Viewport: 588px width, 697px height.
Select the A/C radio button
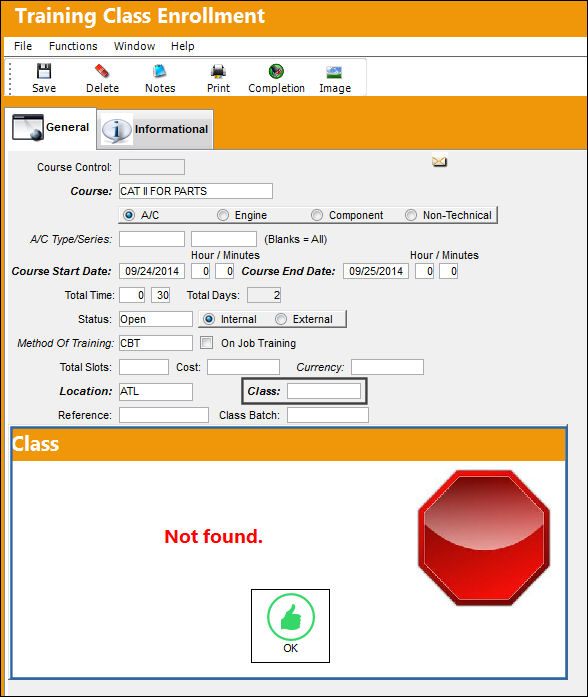pyautogui.click(x=129, y=215)
